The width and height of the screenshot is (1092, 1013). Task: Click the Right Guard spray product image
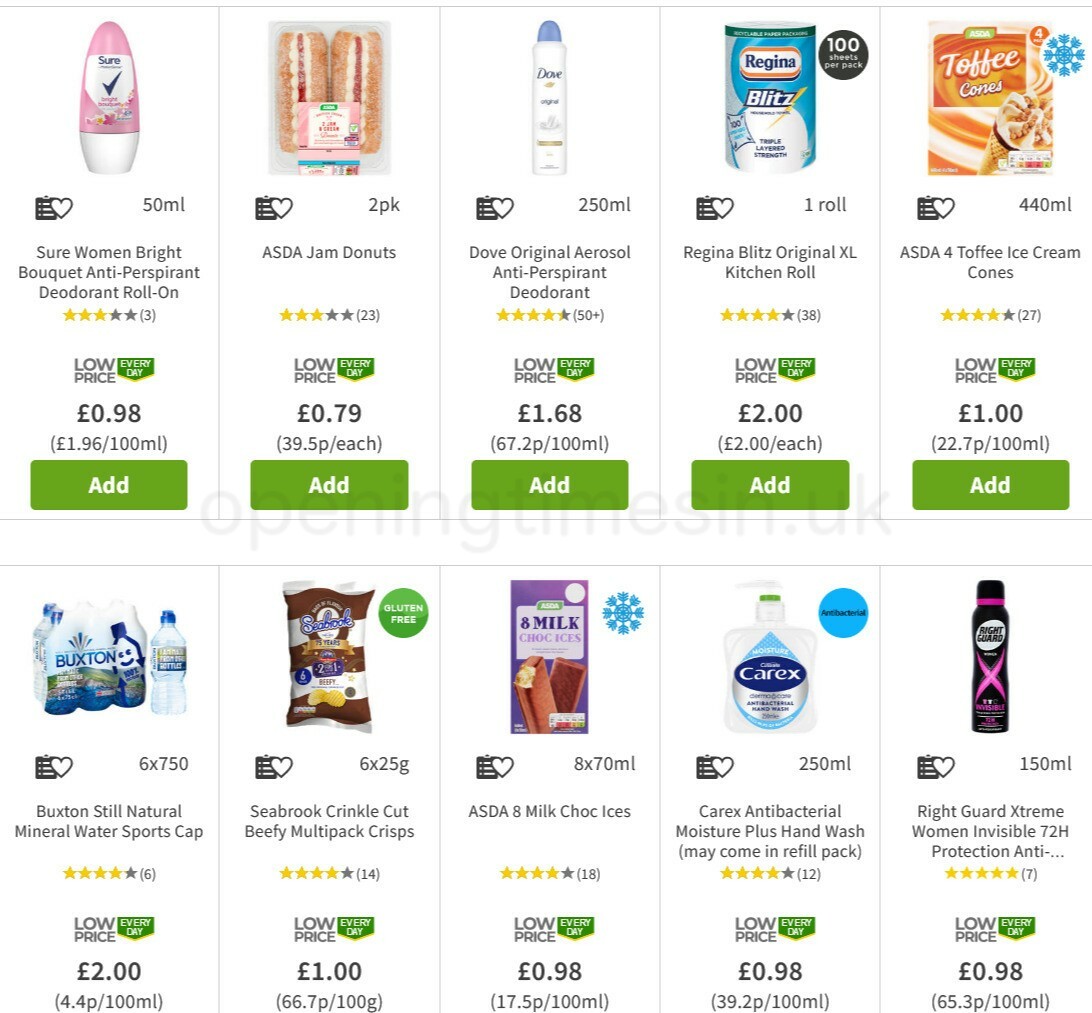click(990, 660)
